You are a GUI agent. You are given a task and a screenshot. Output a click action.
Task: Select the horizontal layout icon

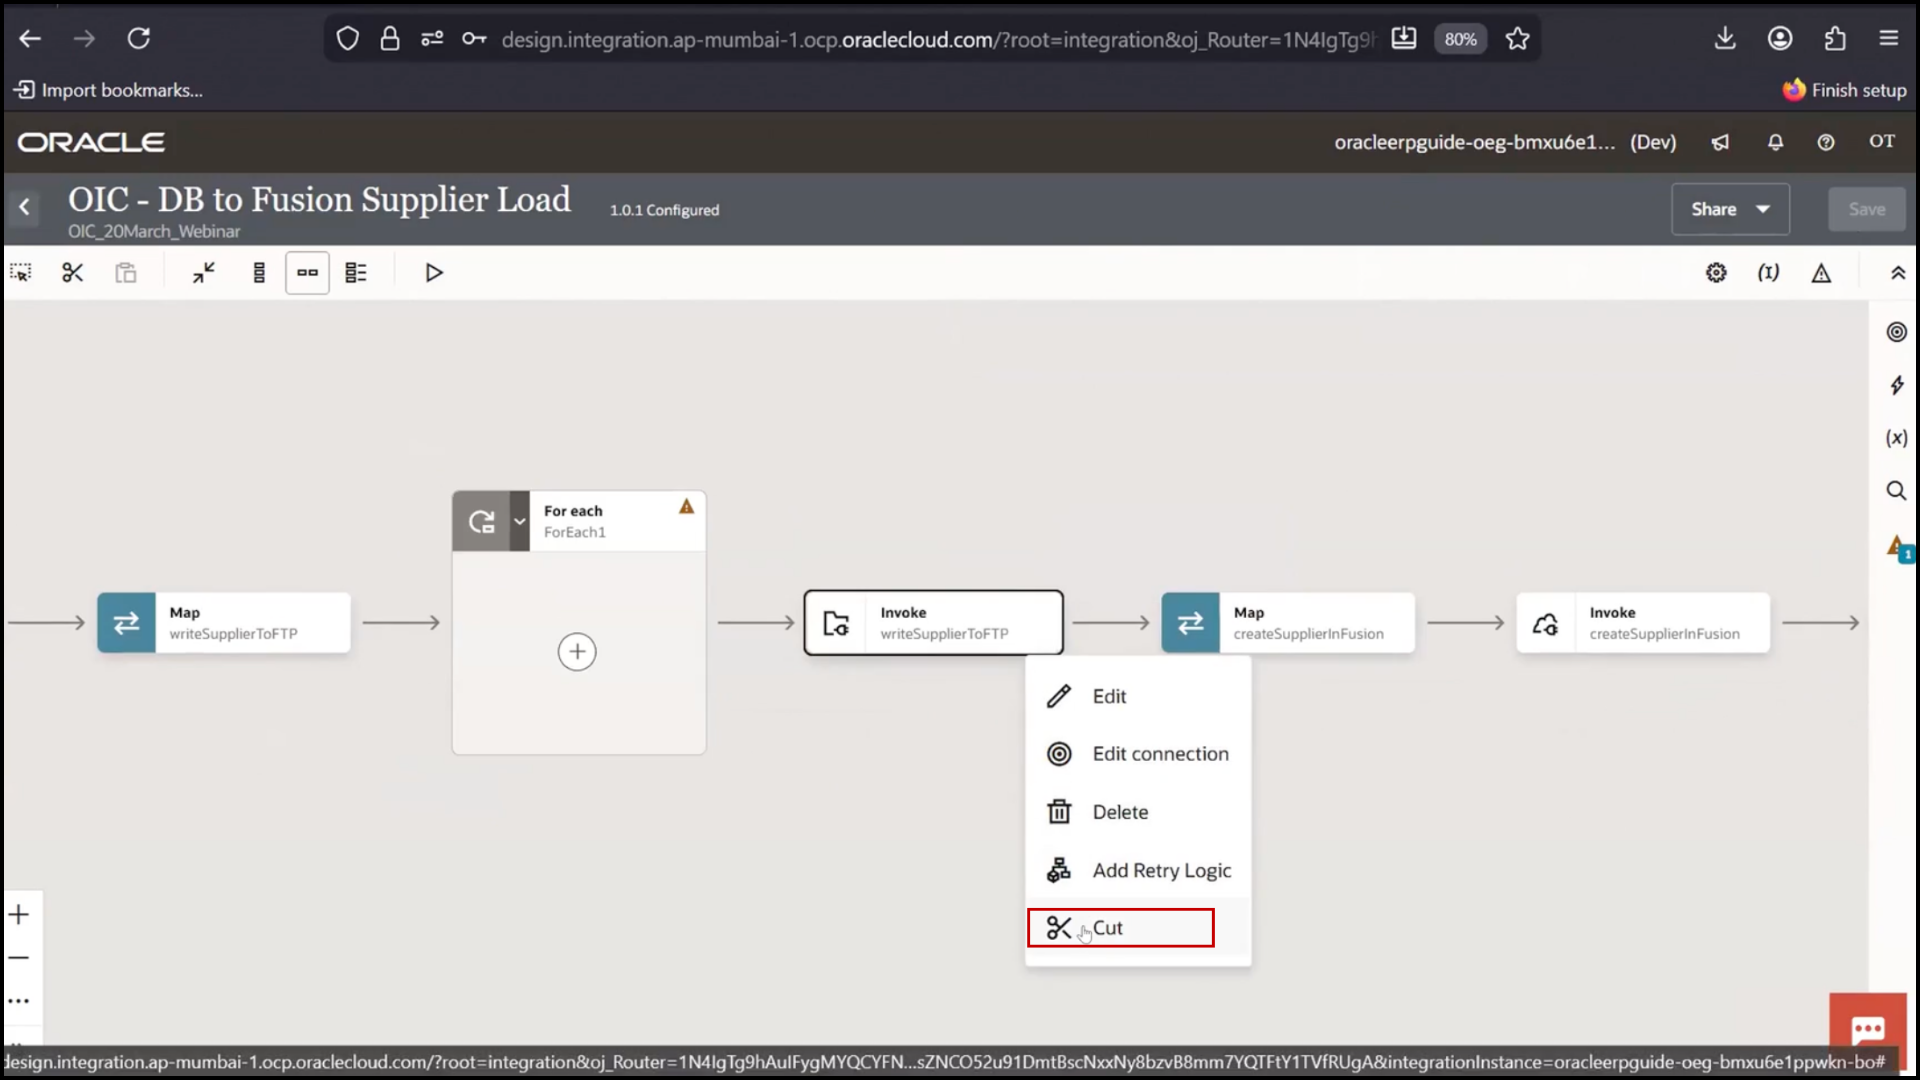click(x=307, y=273)
